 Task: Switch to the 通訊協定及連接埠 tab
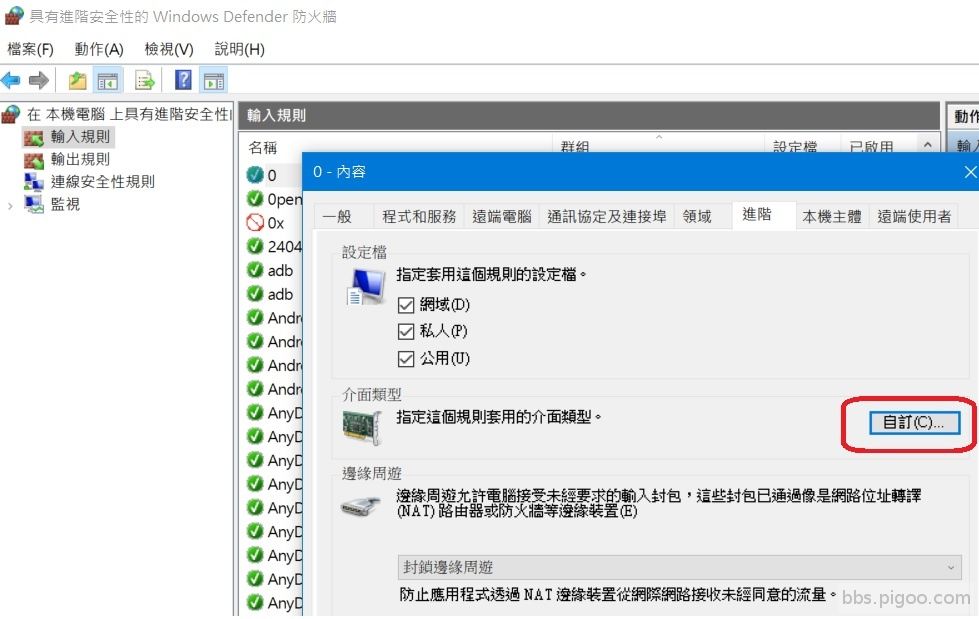pyautogui.click(x=606, y=217)
